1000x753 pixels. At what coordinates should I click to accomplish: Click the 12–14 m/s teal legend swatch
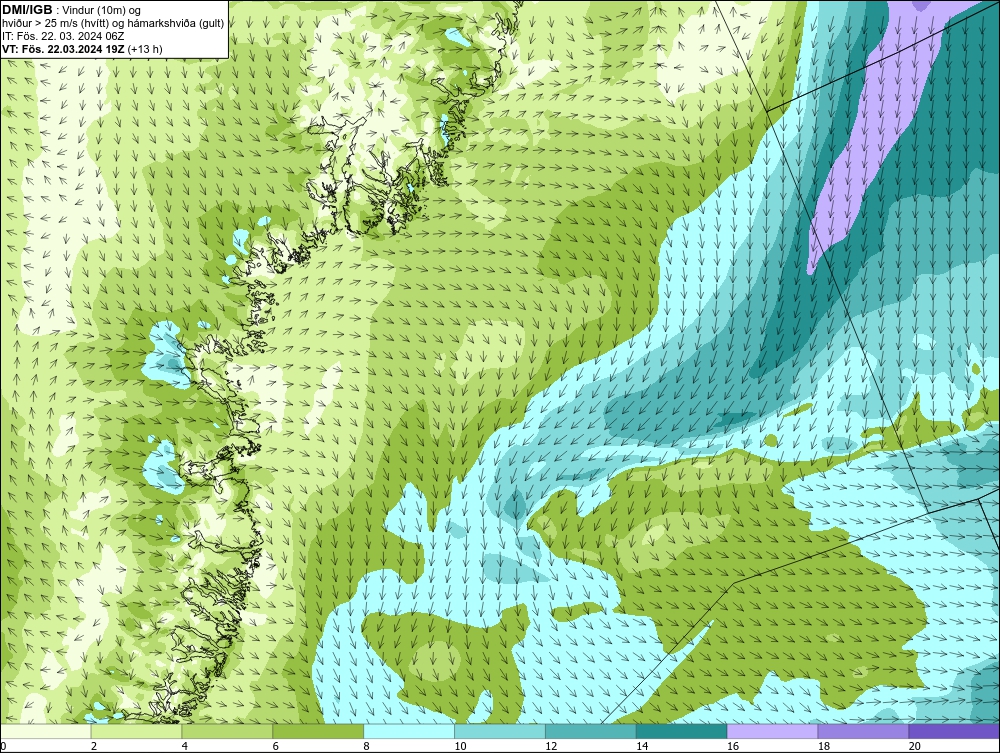pyautogui.click(x=591, y=731)
